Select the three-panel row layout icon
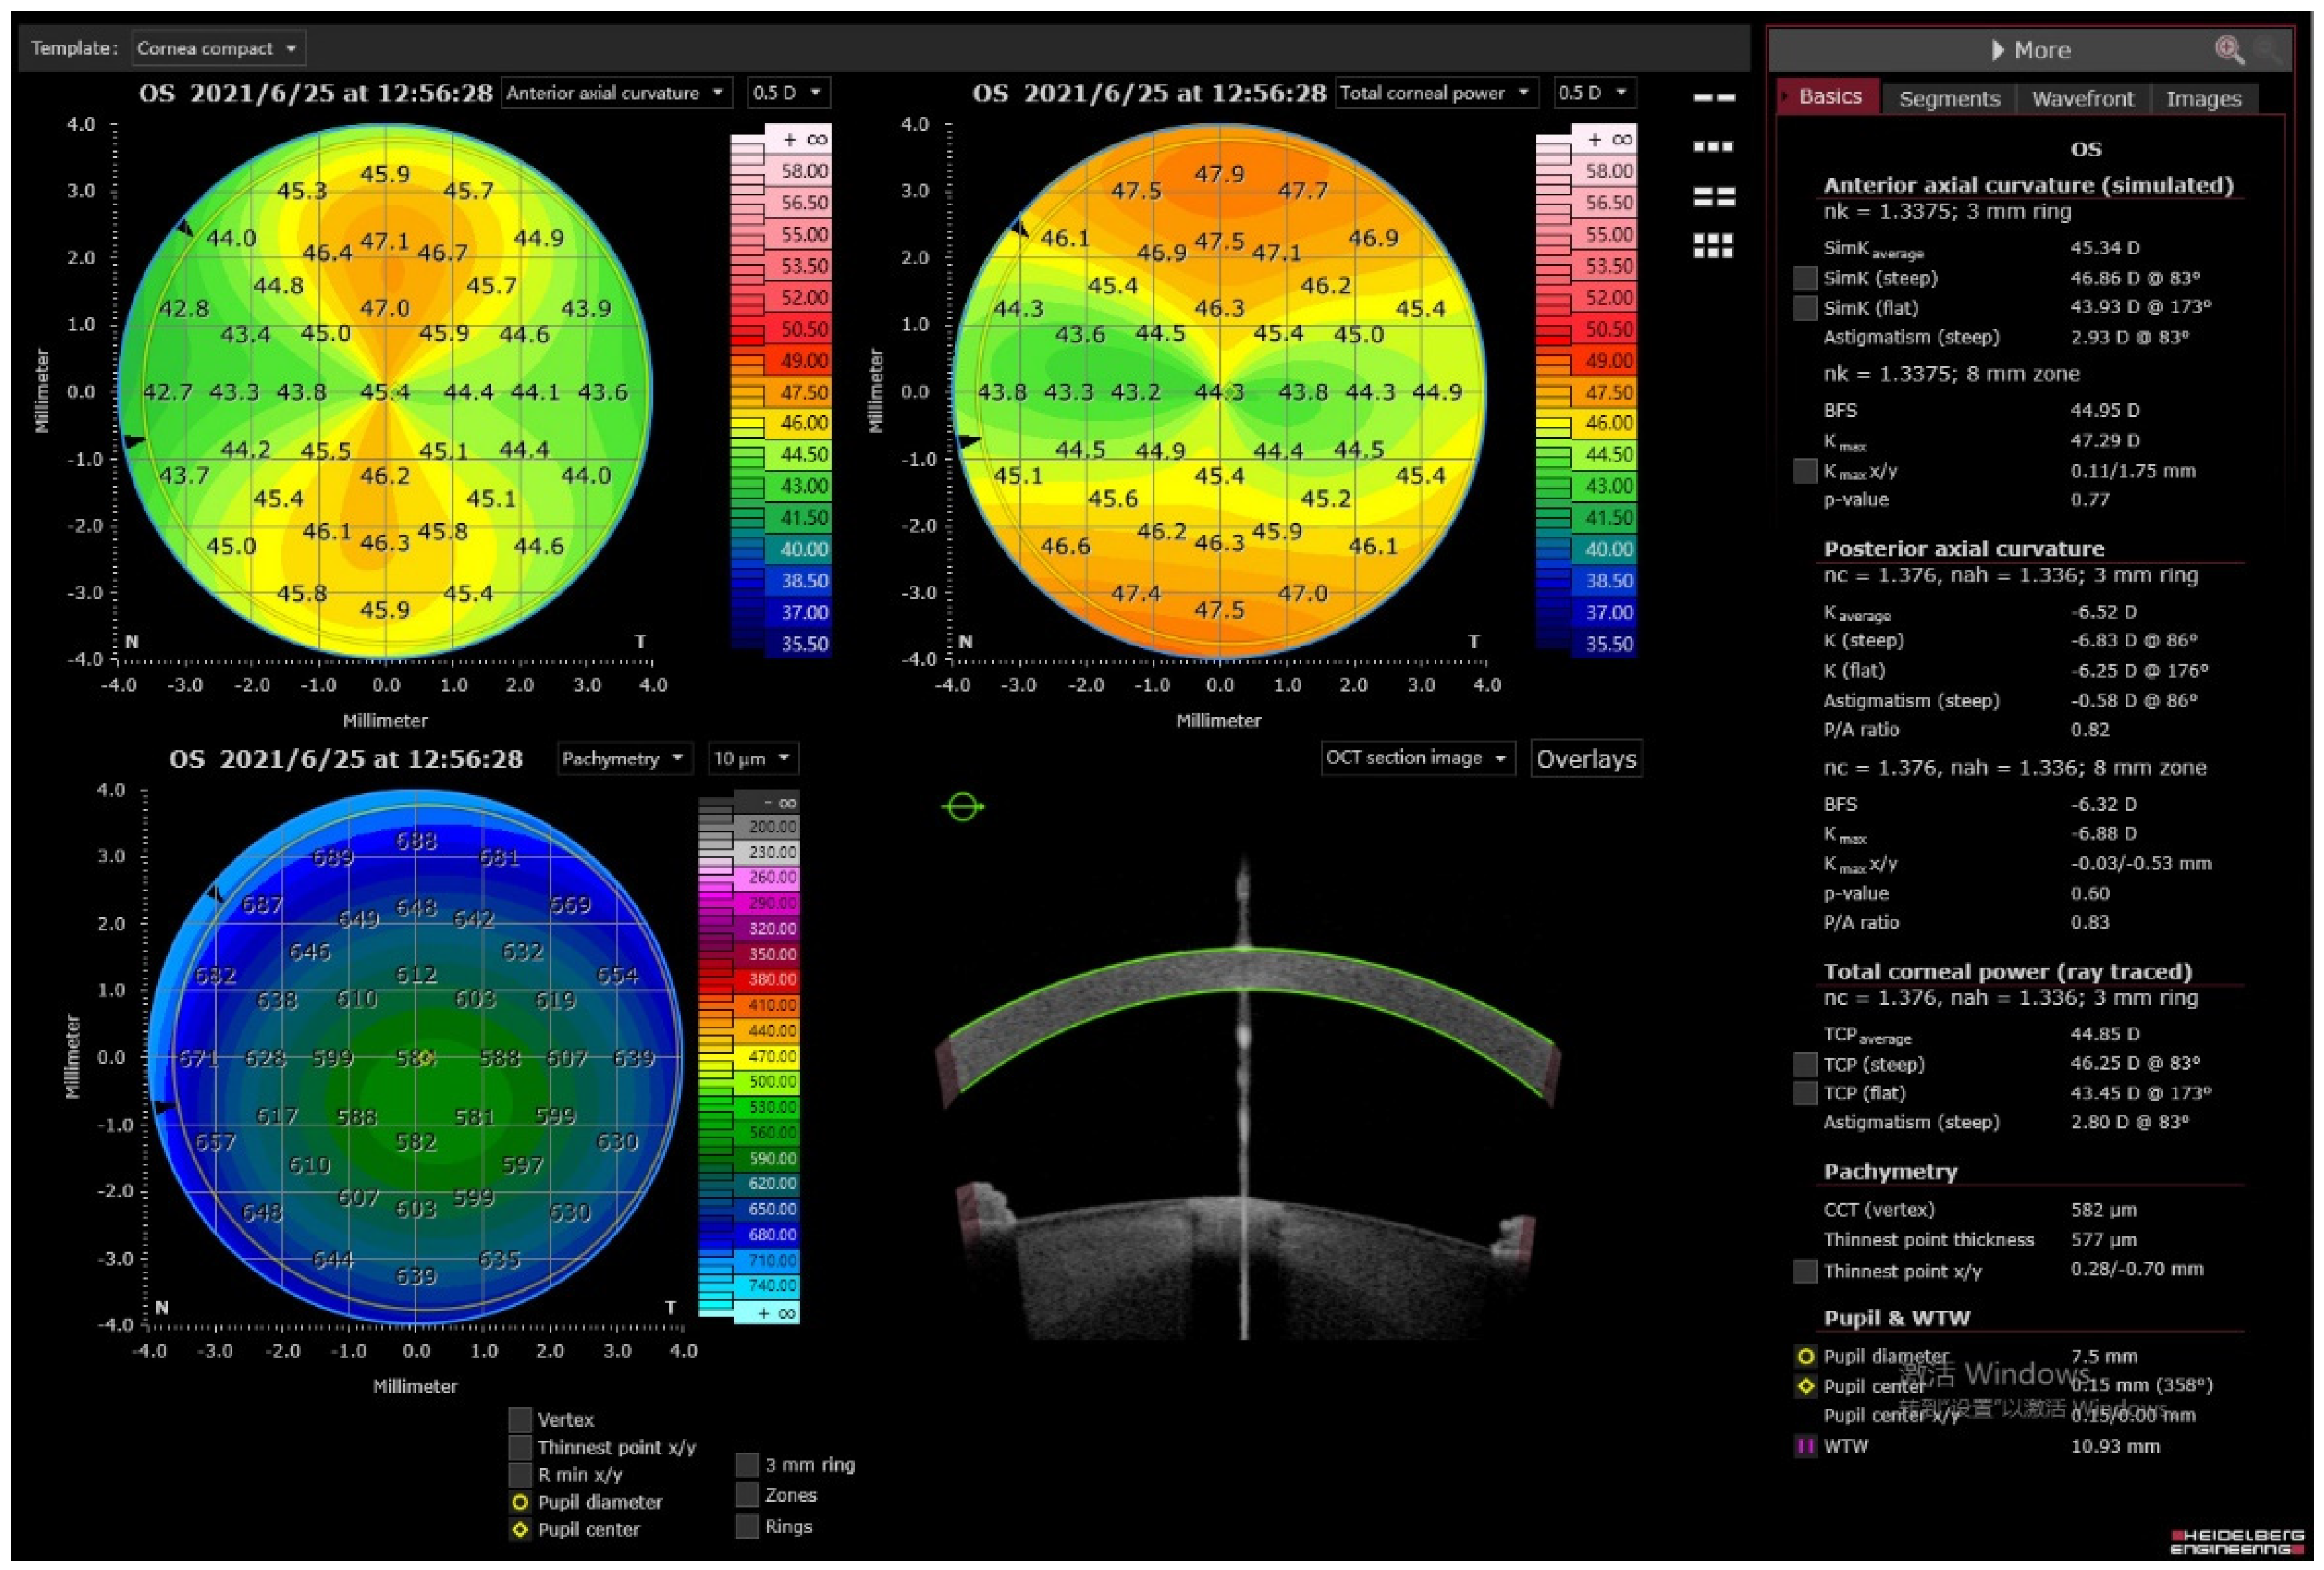This screenshot has width=2324, height=1570. 1713,146
